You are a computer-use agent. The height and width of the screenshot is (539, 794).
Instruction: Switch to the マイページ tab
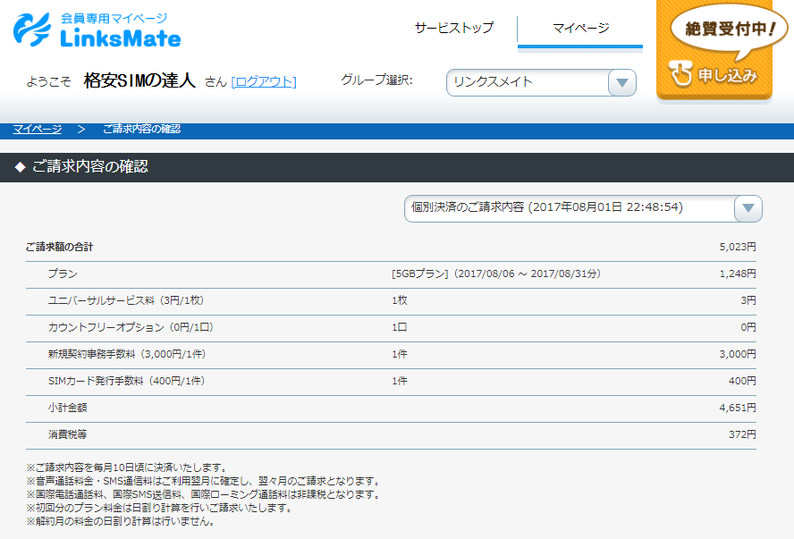tap(580, 28)
